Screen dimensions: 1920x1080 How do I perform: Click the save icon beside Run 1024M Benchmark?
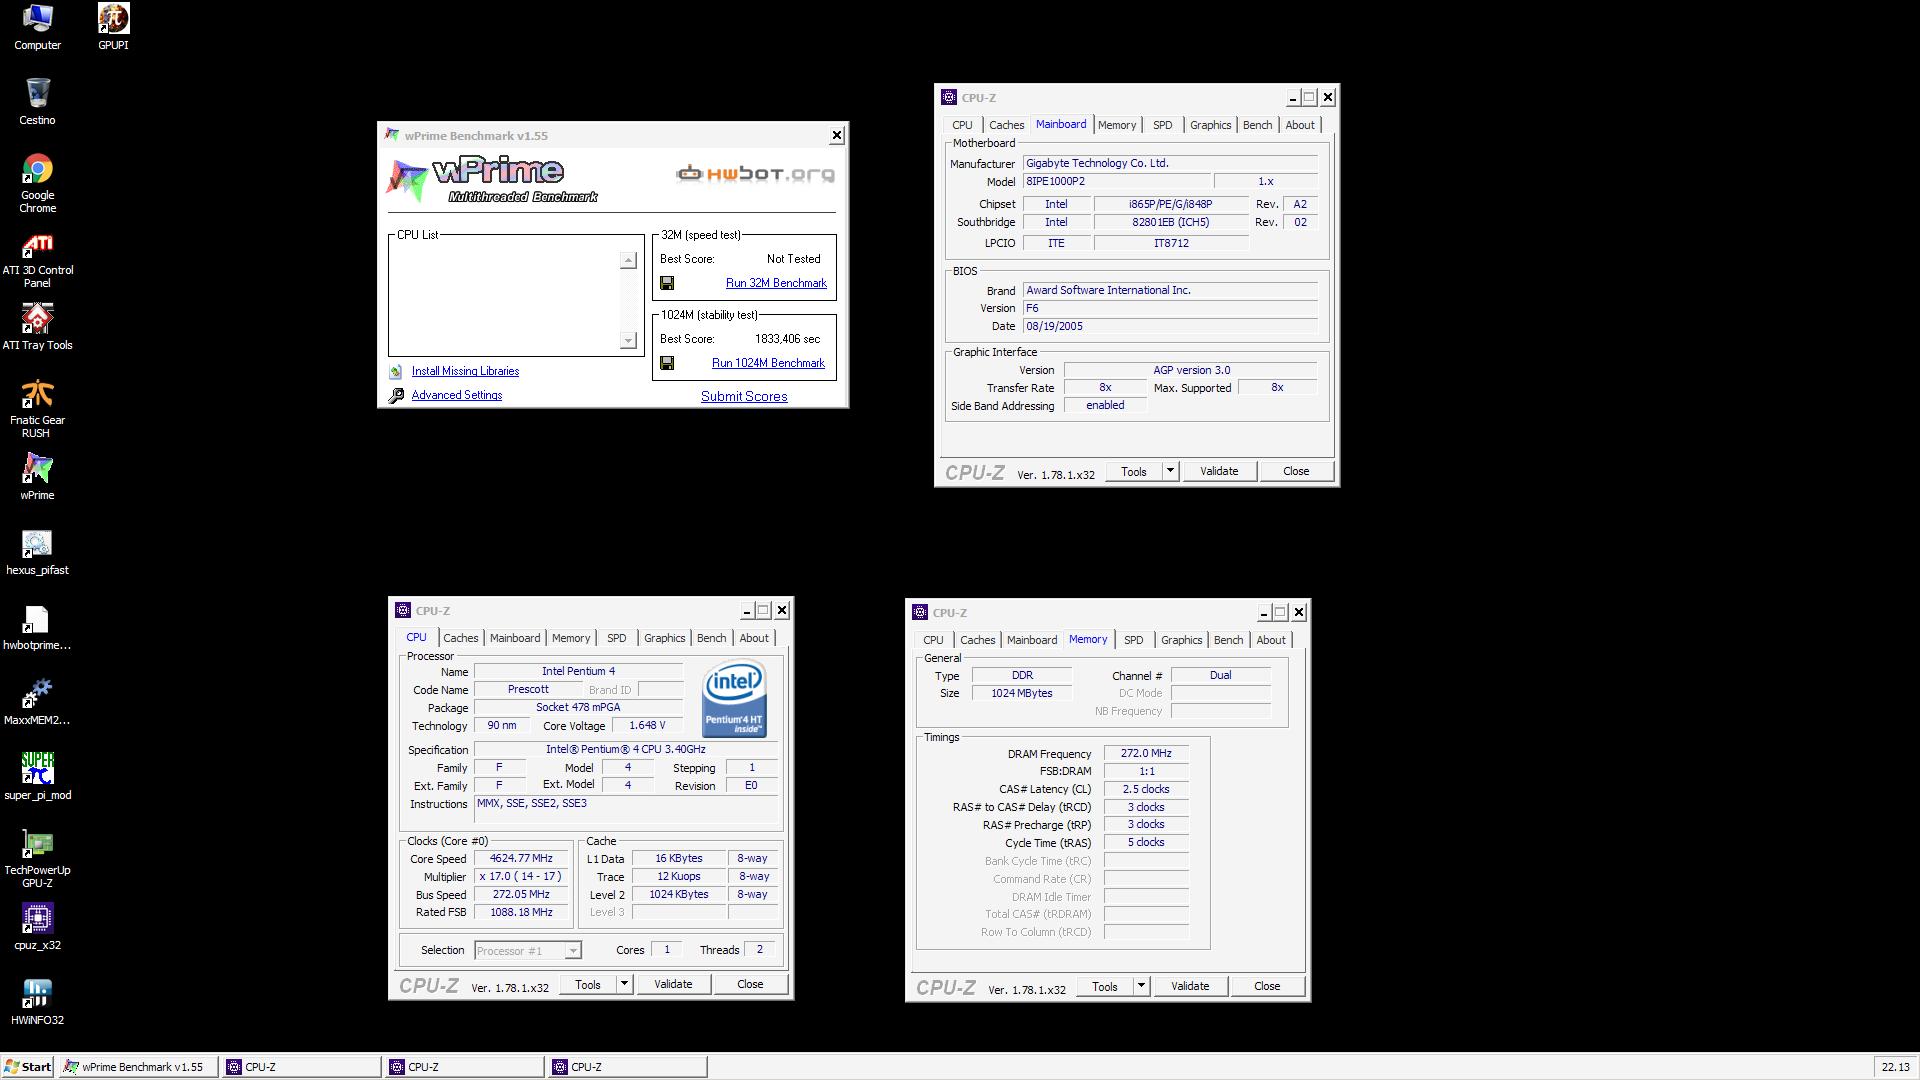point(667,363)
